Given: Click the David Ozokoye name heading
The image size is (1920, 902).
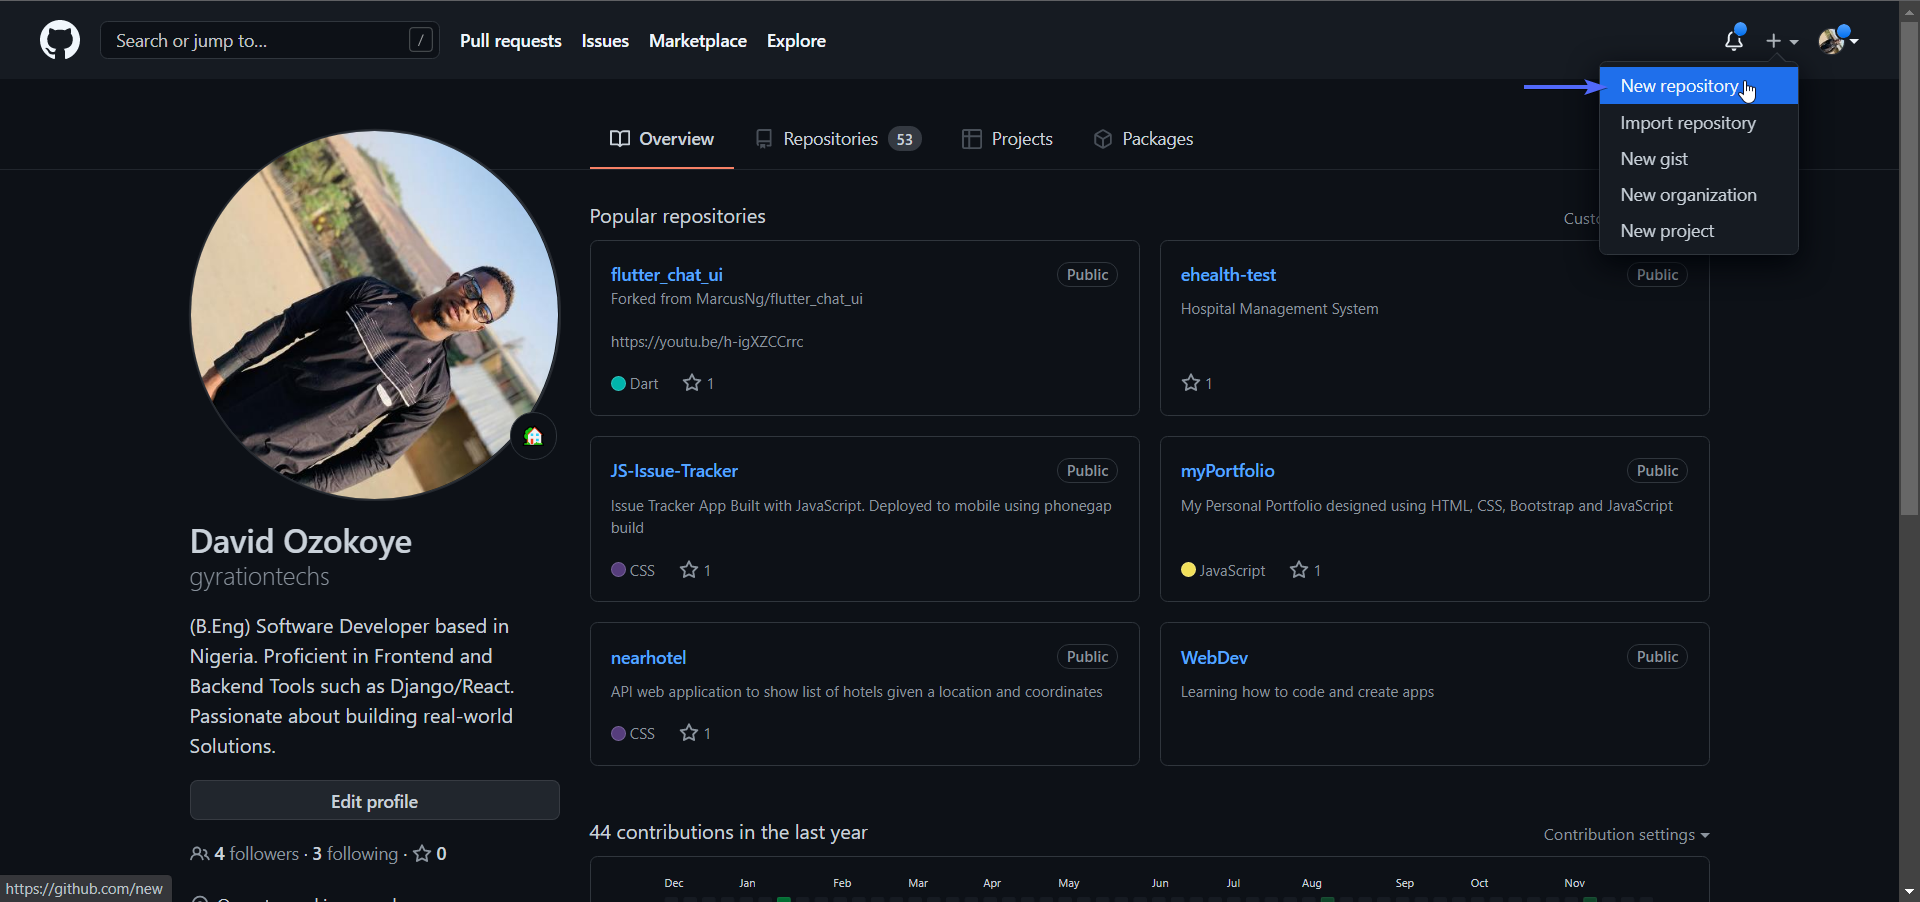Looking at the screenshot, I should (x=301, y=542).
